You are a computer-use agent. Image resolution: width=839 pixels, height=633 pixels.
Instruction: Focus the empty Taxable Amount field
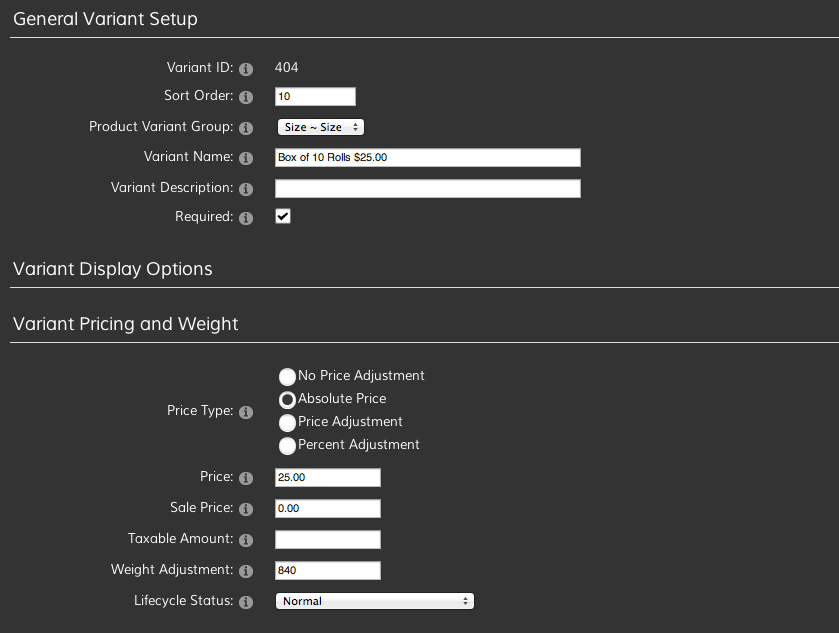(x=327, y=539)
